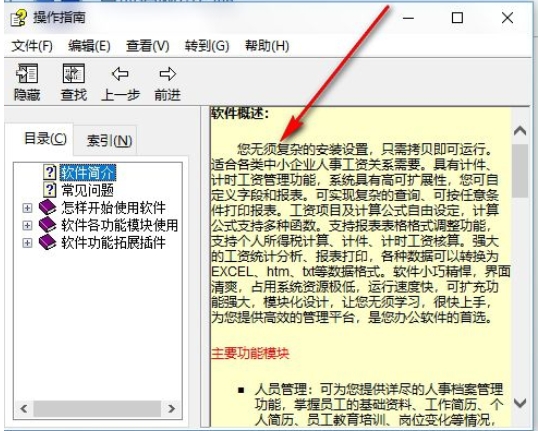This screenshot has height=431, width=538.
Task: Open the 转到(G) menu
Action: (x=207, y=46)
